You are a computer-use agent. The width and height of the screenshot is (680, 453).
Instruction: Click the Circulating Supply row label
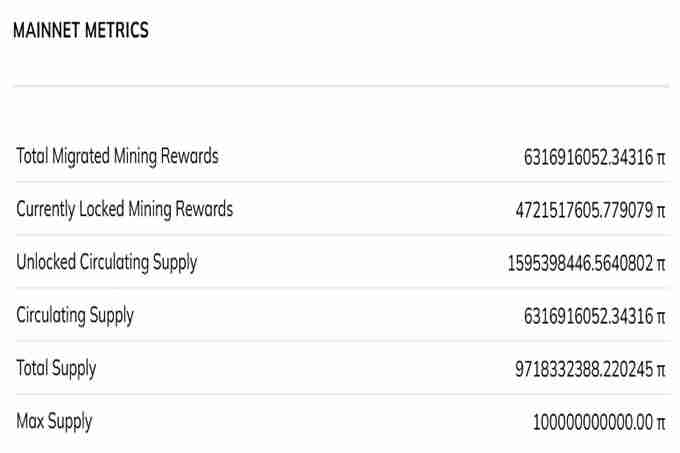(75, 315)
